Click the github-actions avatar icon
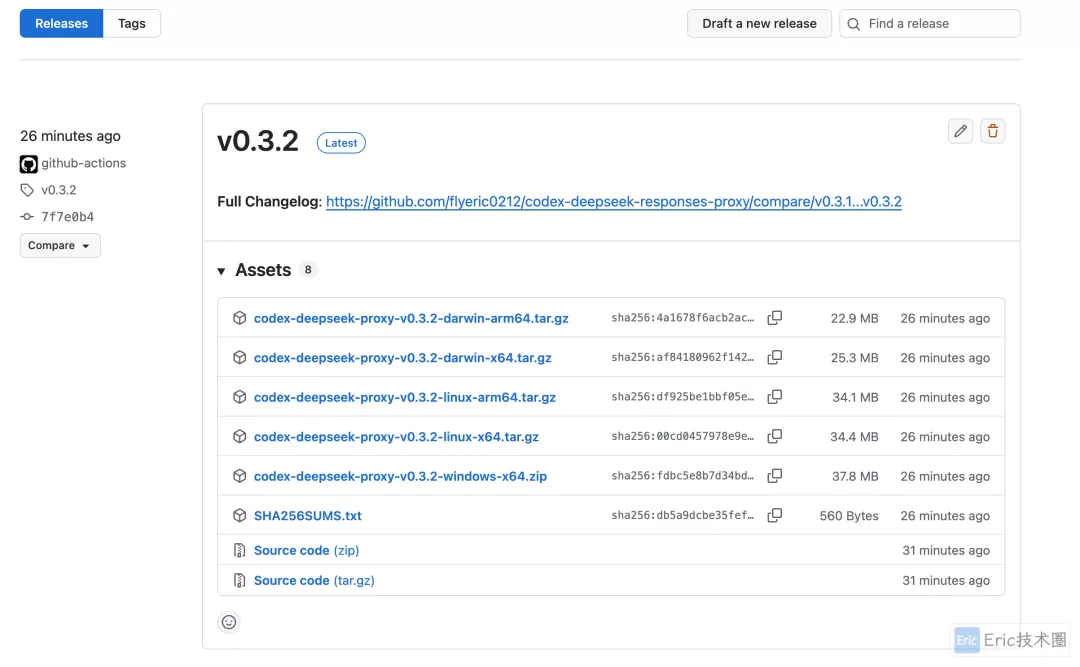Screen dimensions: 1080x667 [28, 164]
